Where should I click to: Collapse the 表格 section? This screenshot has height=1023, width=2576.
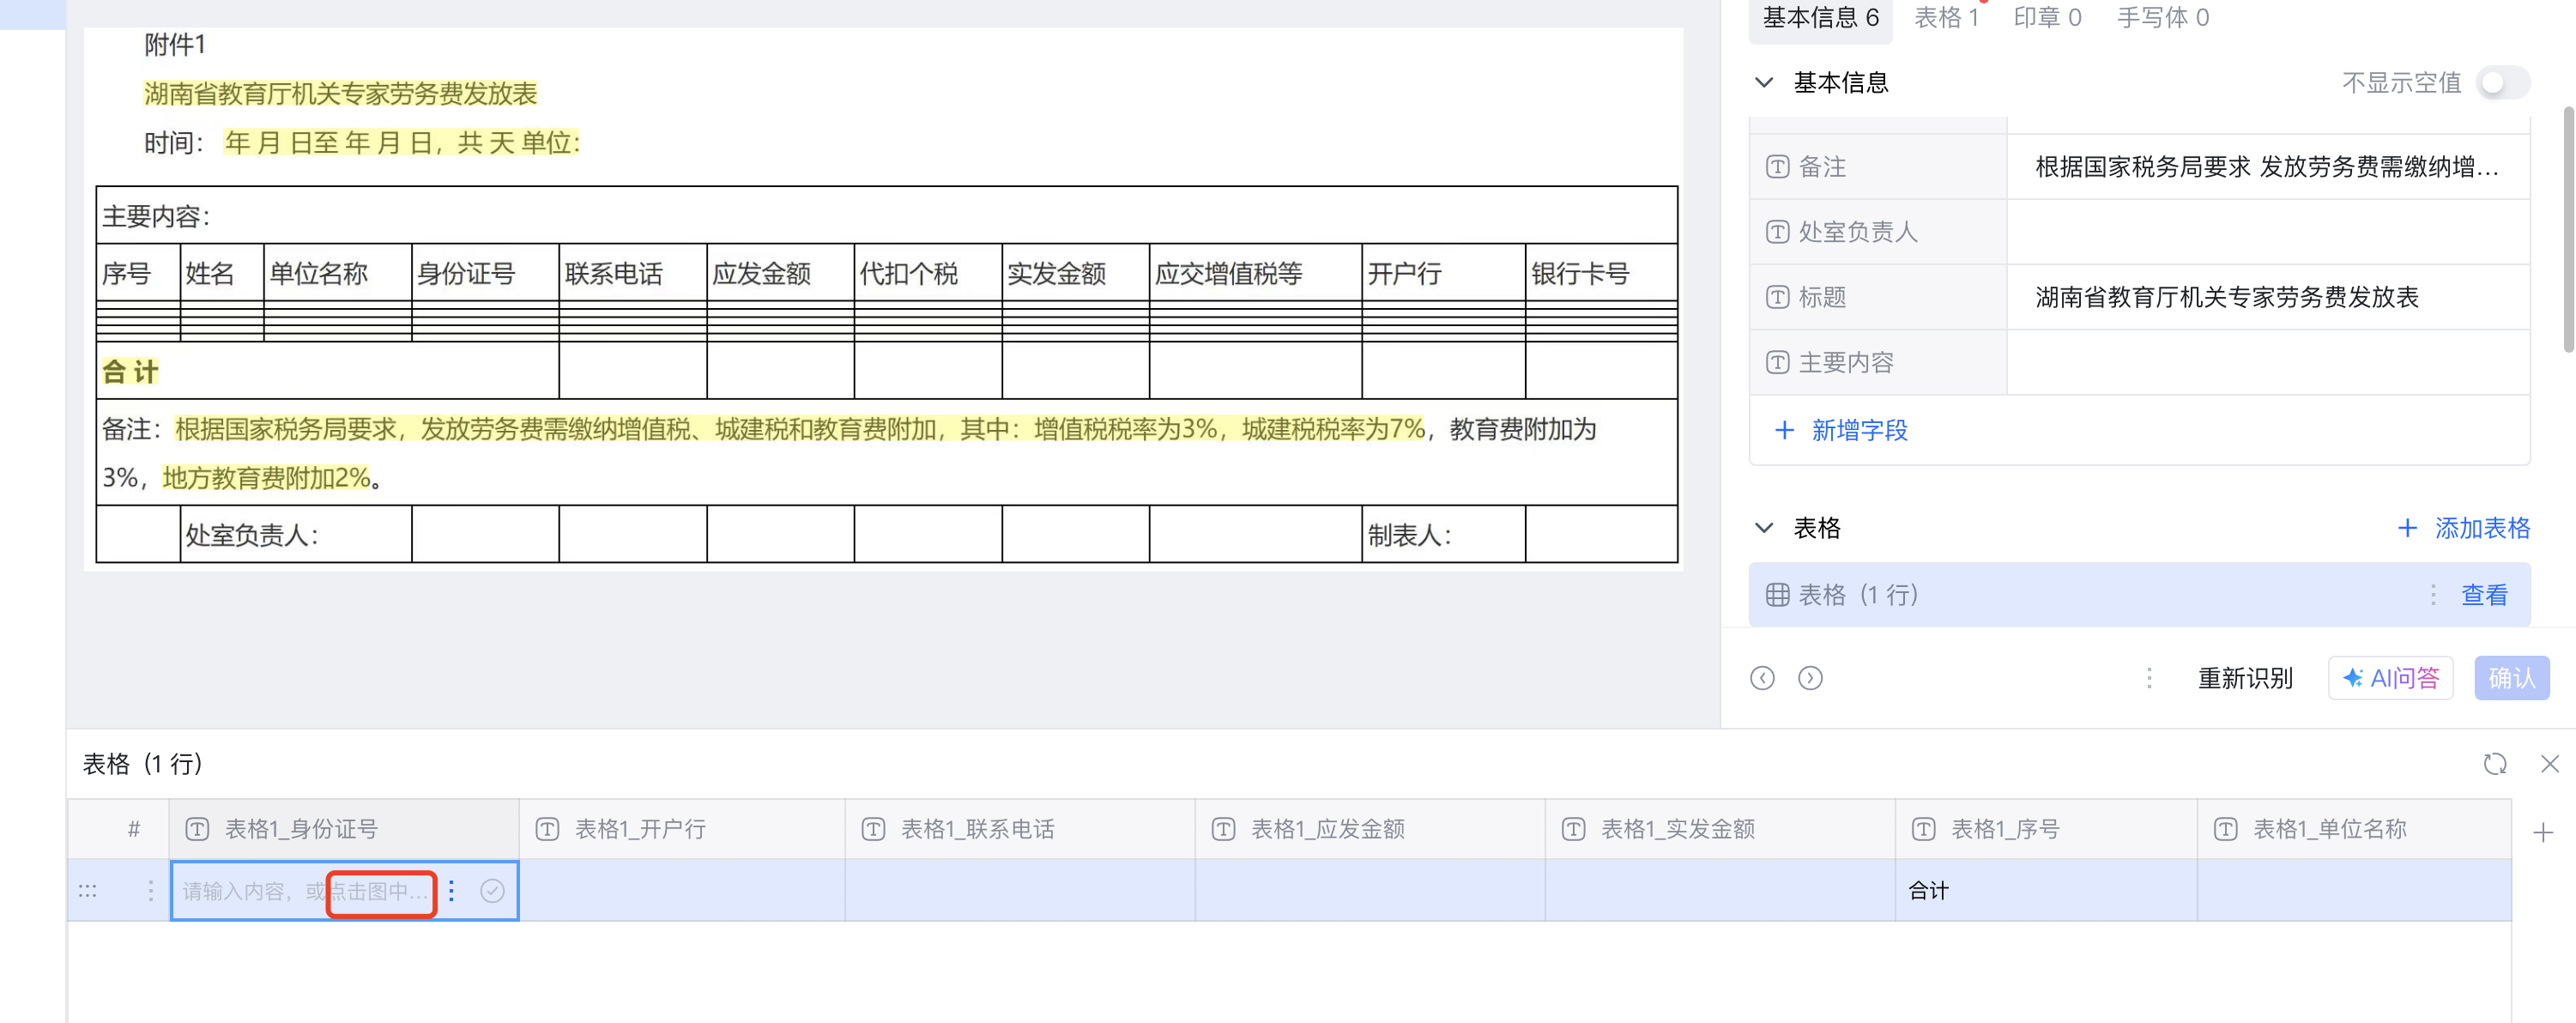coord(1764,528)
